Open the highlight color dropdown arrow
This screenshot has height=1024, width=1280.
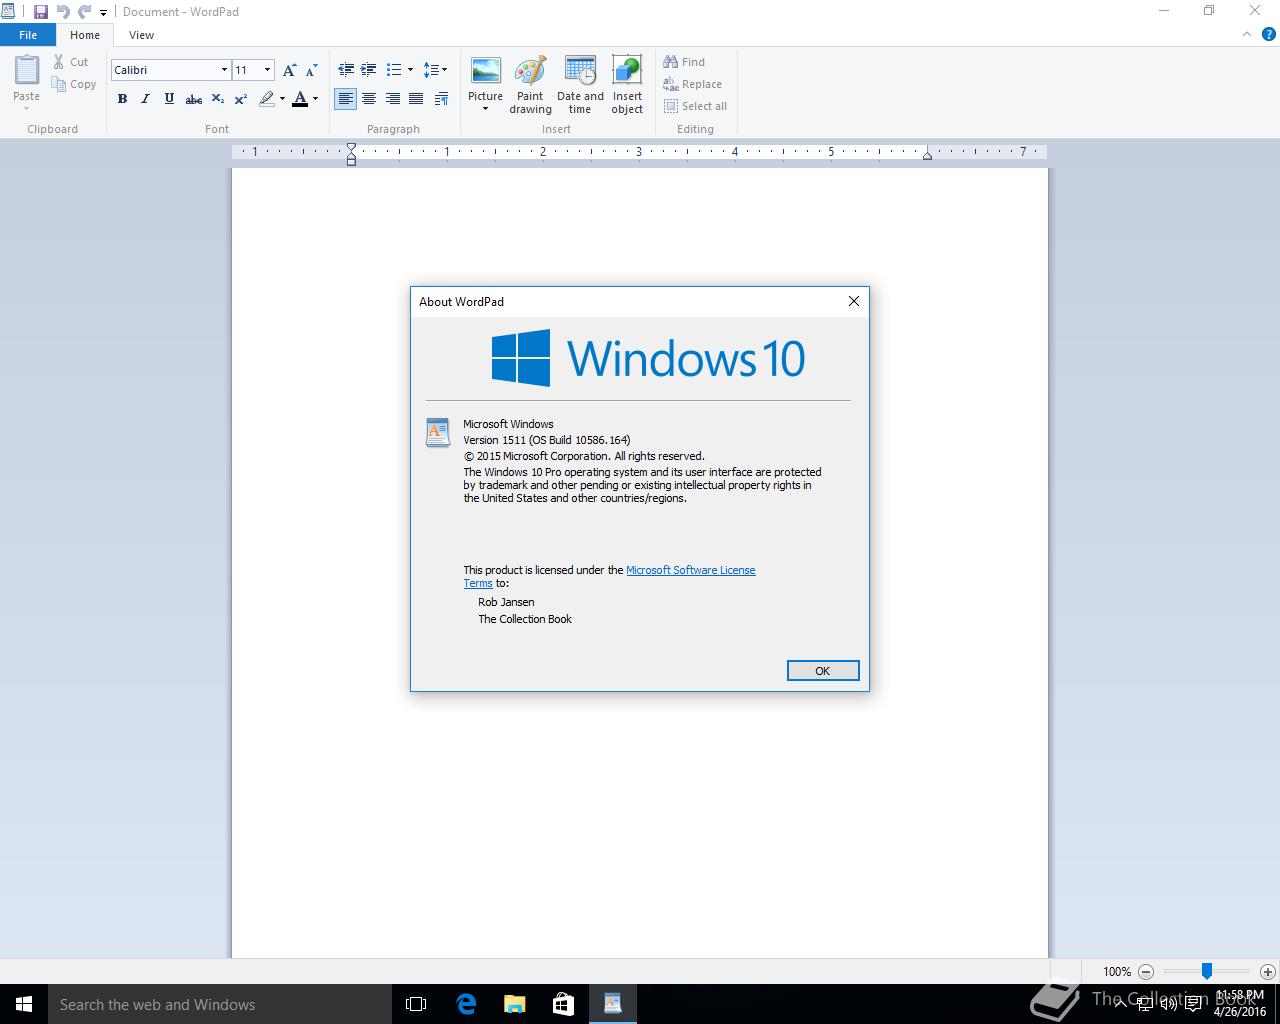[282, 99]
